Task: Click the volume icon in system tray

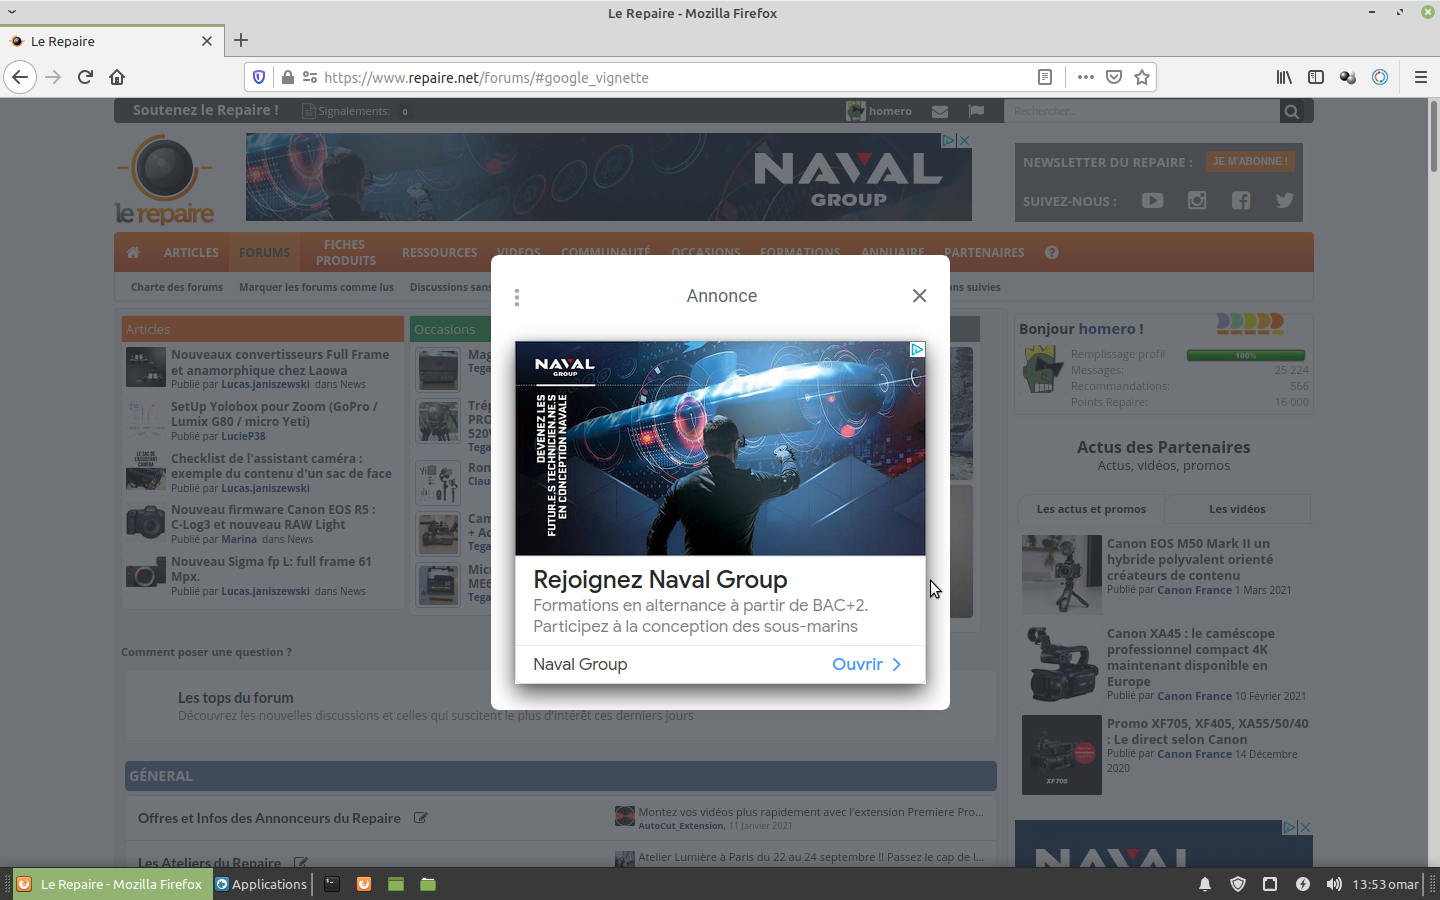Action: tap(1334, 884)
